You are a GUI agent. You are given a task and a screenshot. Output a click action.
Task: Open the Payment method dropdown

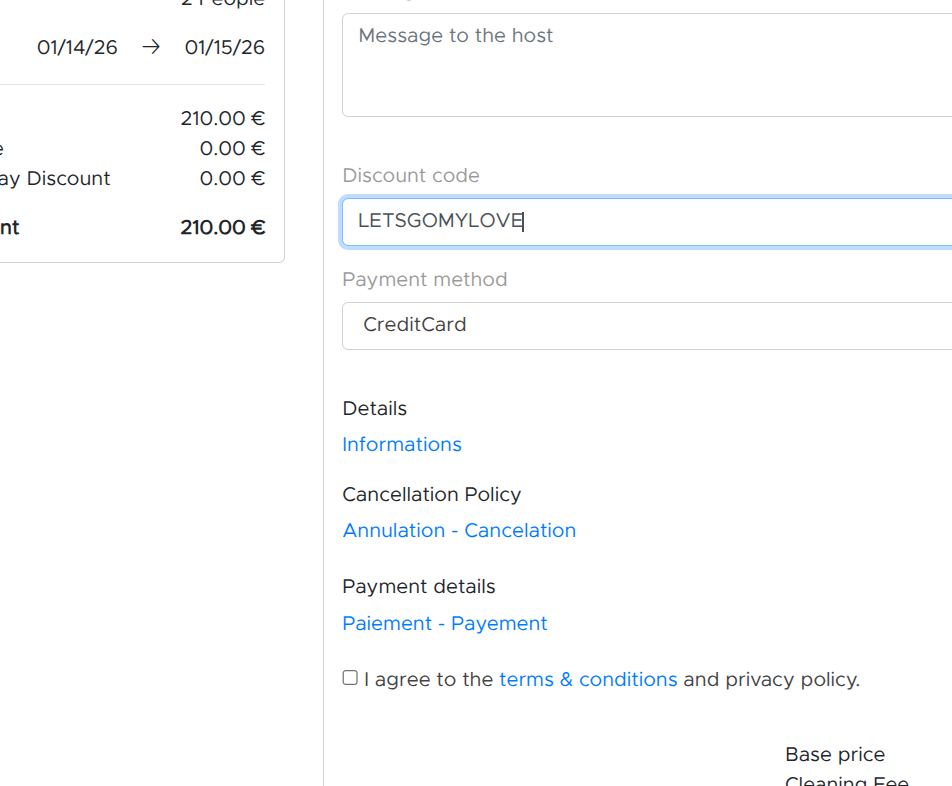pyautogui.click(x=646, y=325)
